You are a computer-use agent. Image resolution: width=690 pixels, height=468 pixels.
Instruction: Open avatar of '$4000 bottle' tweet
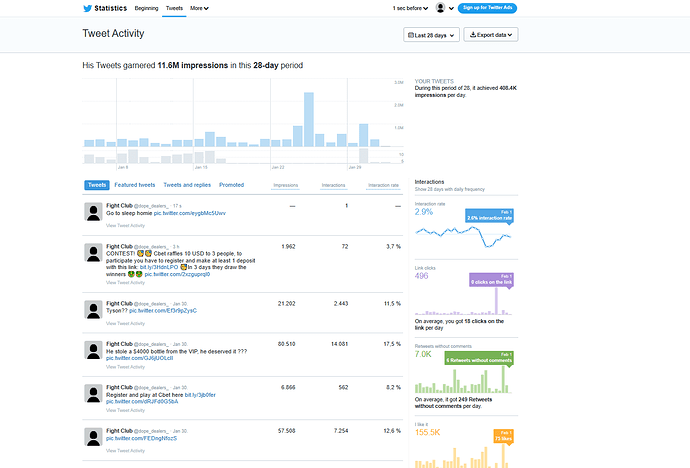tap(93, 350)
